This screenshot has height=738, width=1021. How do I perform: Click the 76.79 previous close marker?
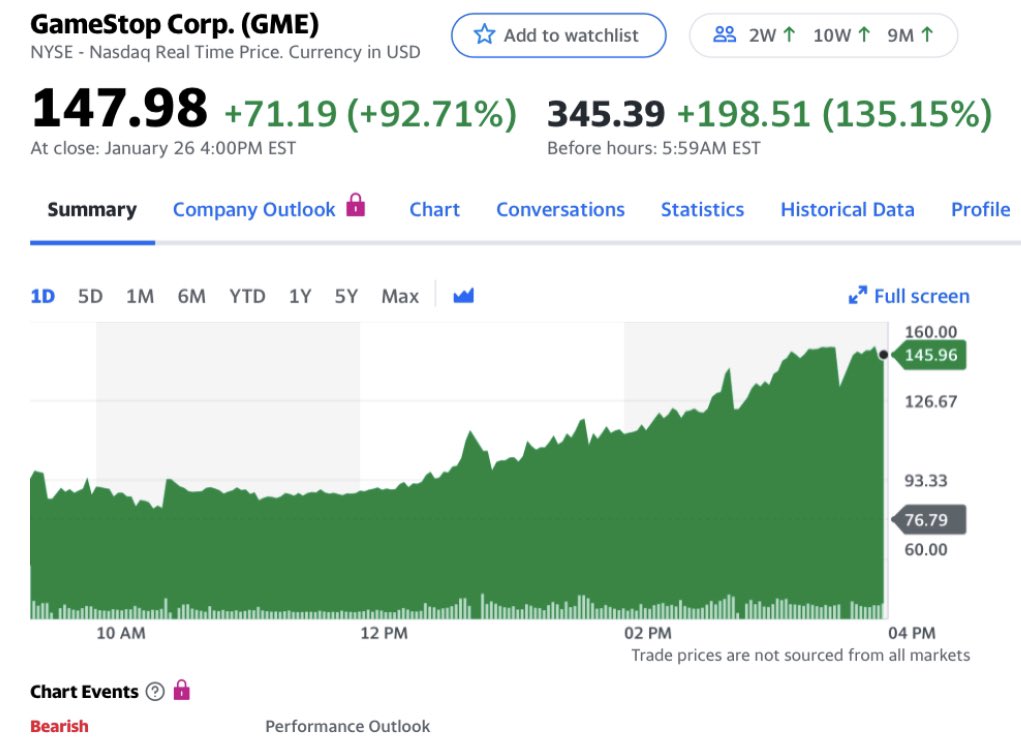click(x=929, y=520)
